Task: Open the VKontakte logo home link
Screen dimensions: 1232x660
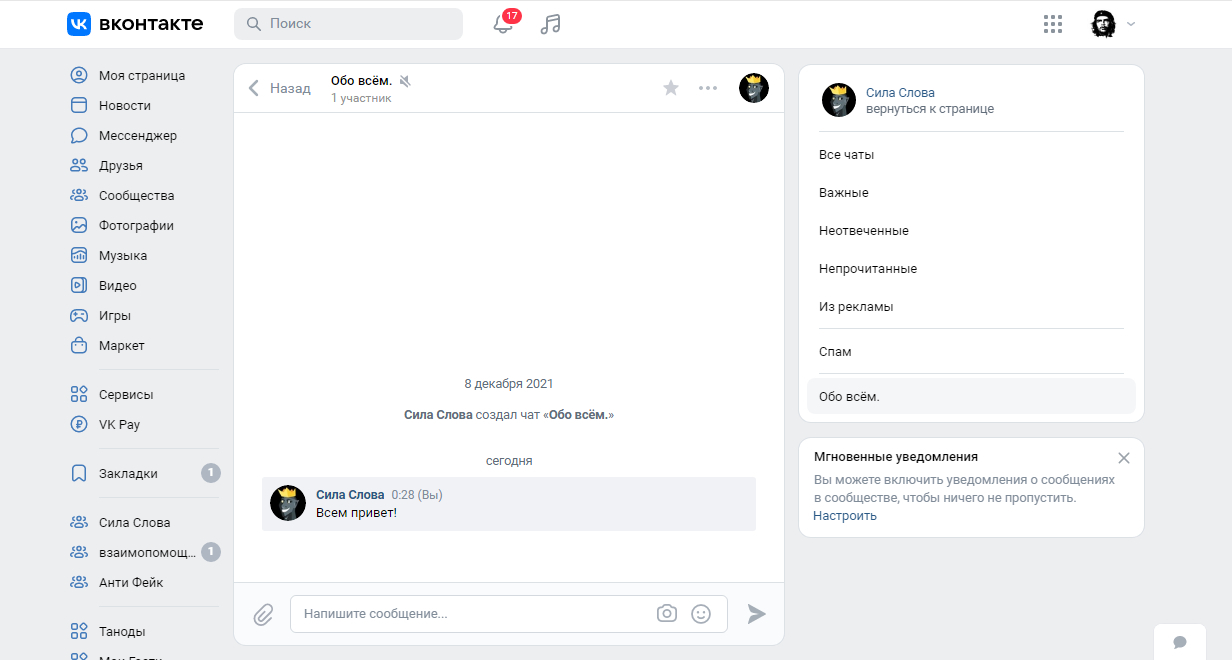Action: pyautogui.click(x=135, y=24)
